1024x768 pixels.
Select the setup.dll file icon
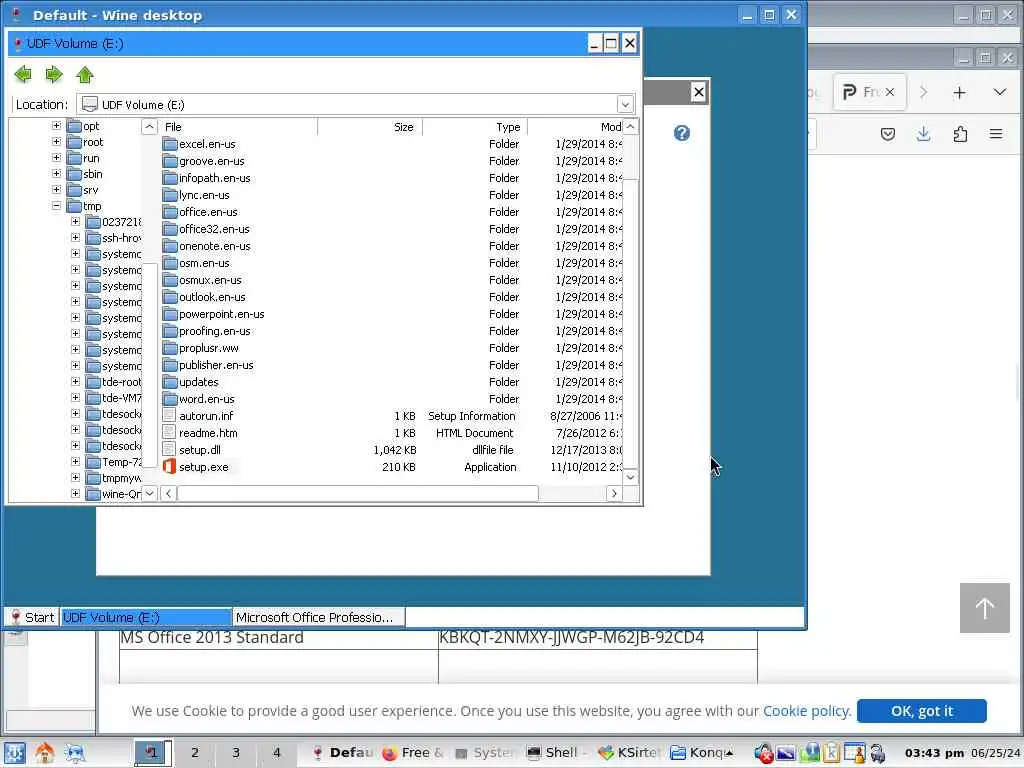[170, 449]
